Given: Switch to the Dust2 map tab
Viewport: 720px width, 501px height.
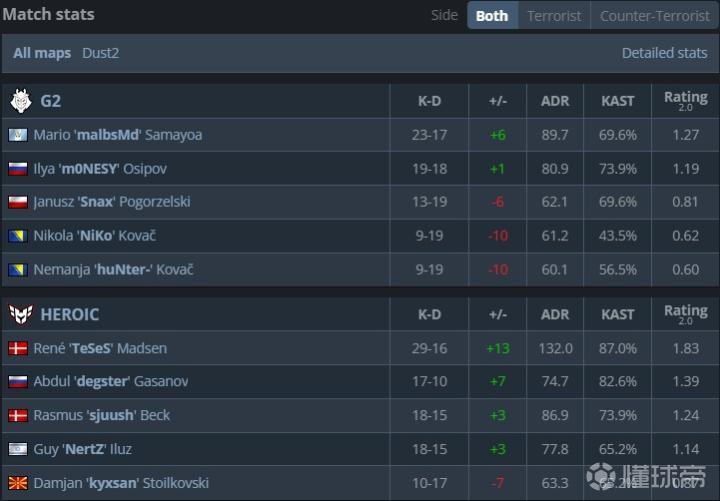Looking at the screenshot, I should tap(100, 53).
